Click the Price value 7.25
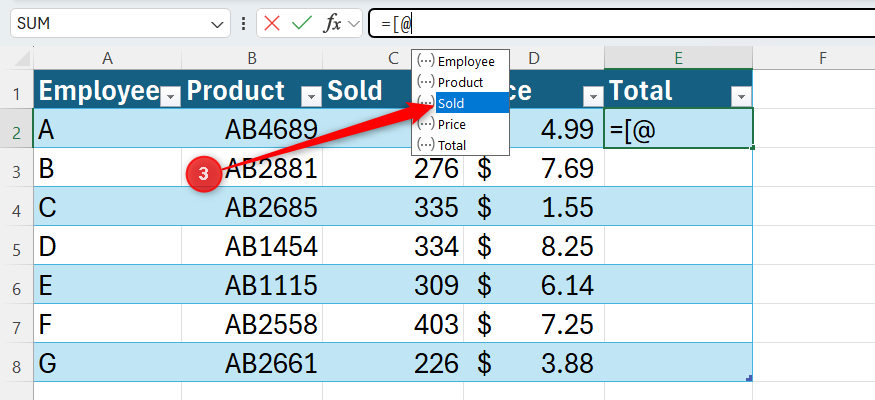 (567, 324)
